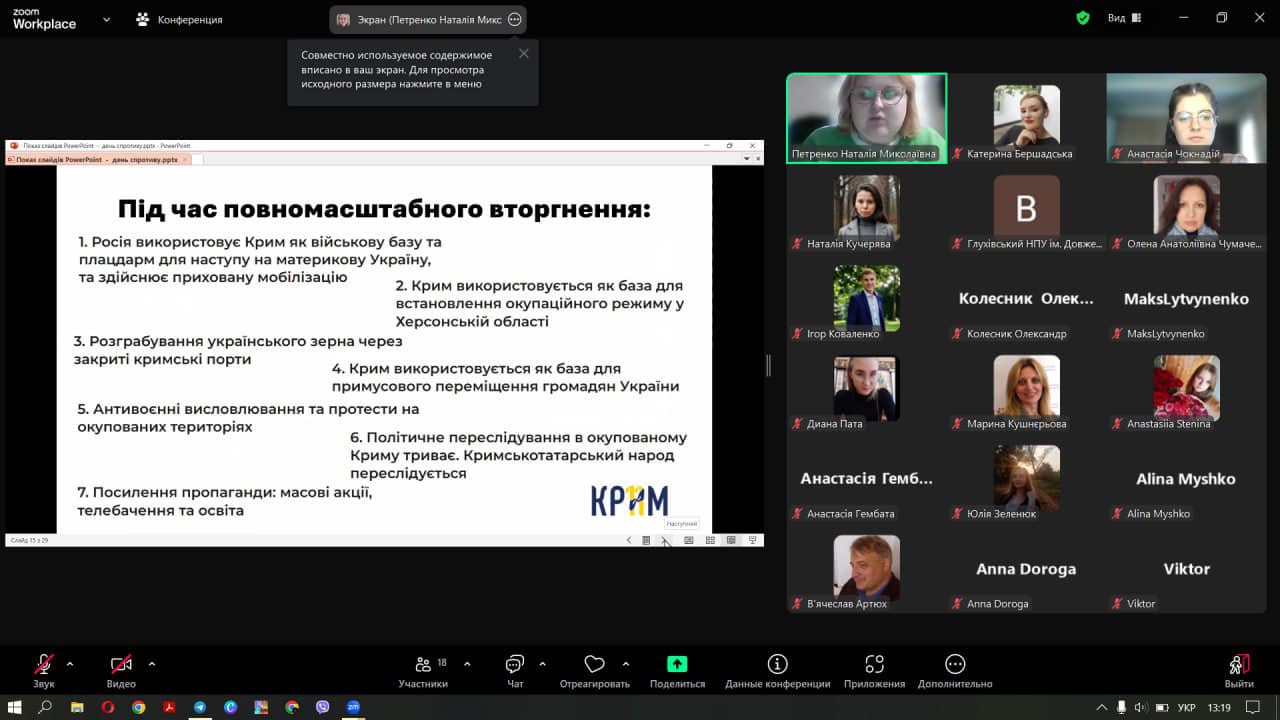The height and width of the screenshot is (720, 1280).
Task: Expand audio options chevron next to Звук
Action: 70,663
